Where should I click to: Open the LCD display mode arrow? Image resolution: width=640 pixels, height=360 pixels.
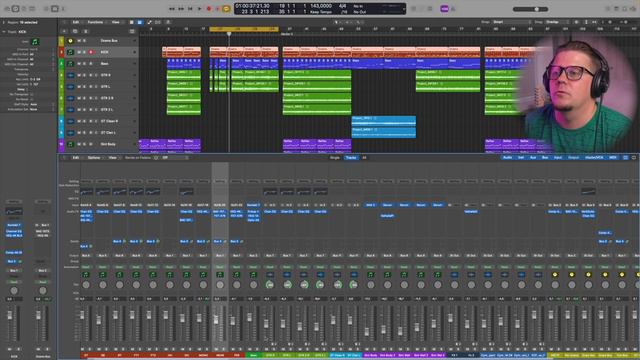point(404,9)
